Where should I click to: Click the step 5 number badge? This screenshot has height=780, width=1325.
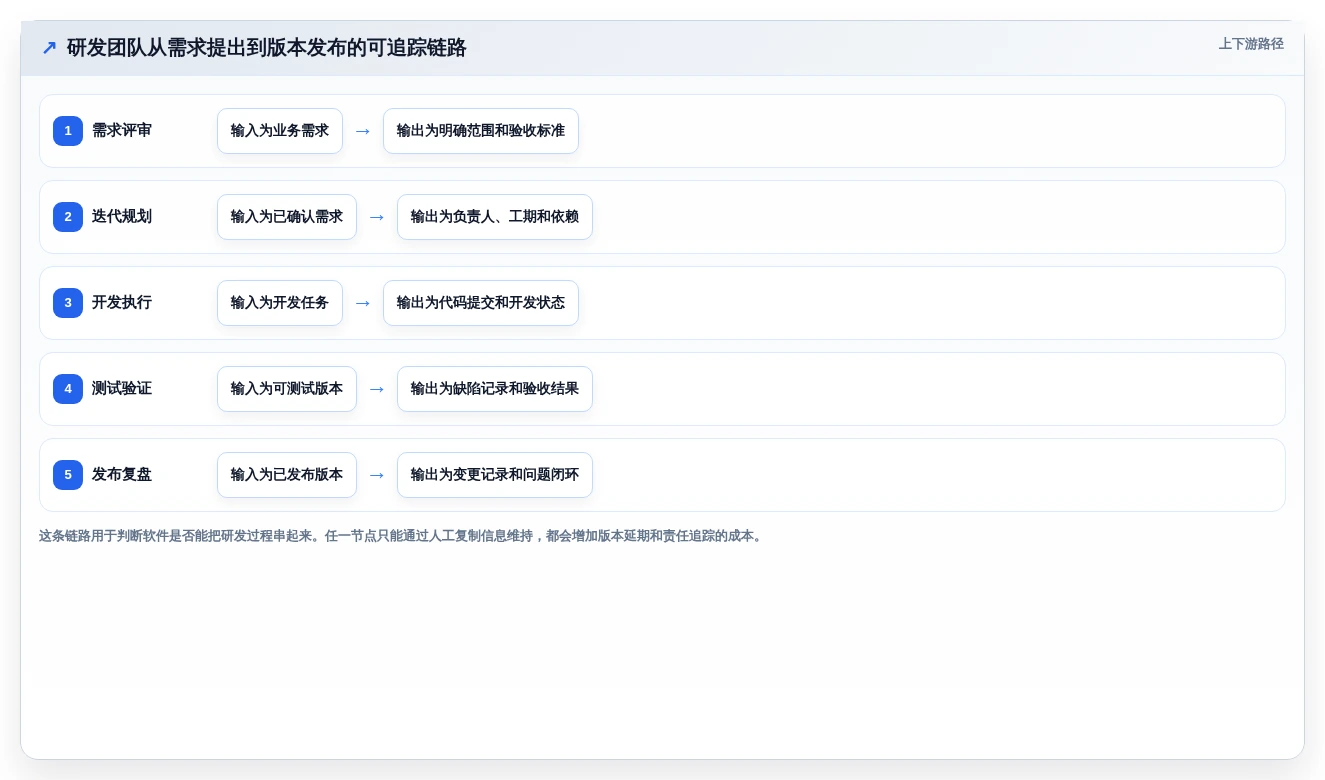[x=68, y=475]
